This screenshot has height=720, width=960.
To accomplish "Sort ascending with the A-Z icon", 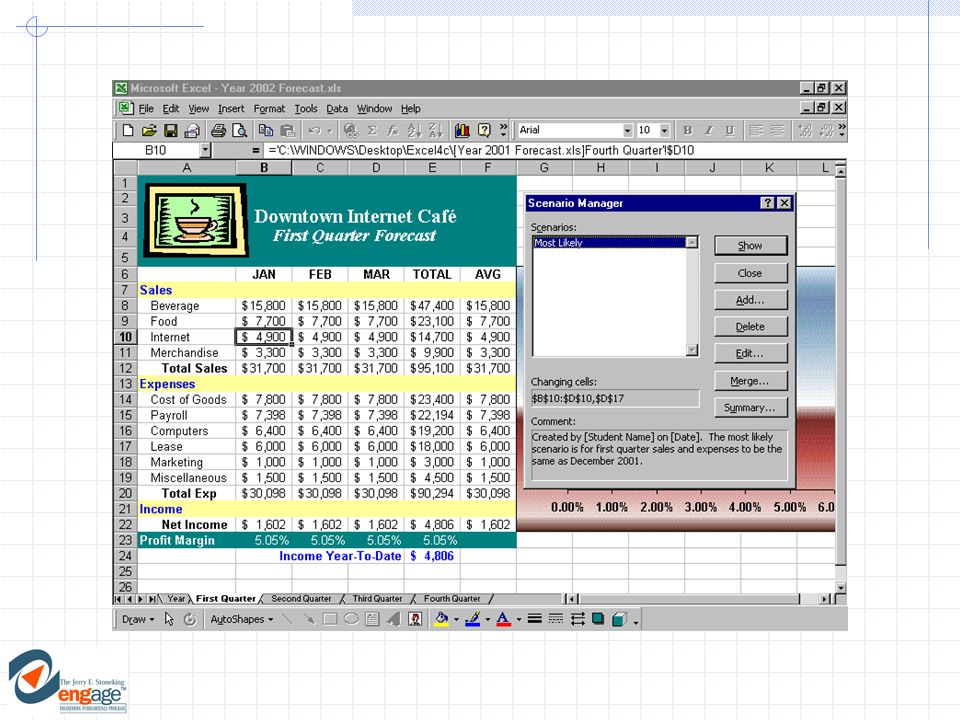I will 414,130.
